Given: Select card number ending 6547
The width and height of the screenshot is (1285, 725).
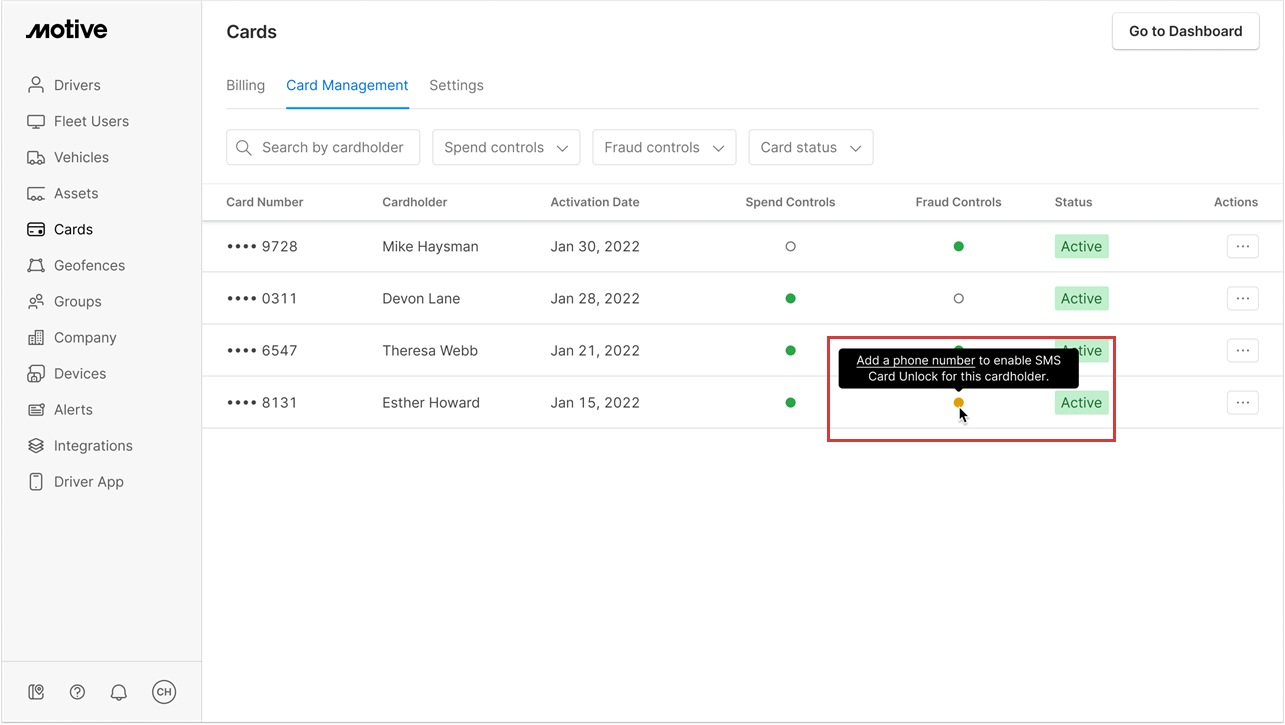Looking at the screenshot, I should 262,350.
